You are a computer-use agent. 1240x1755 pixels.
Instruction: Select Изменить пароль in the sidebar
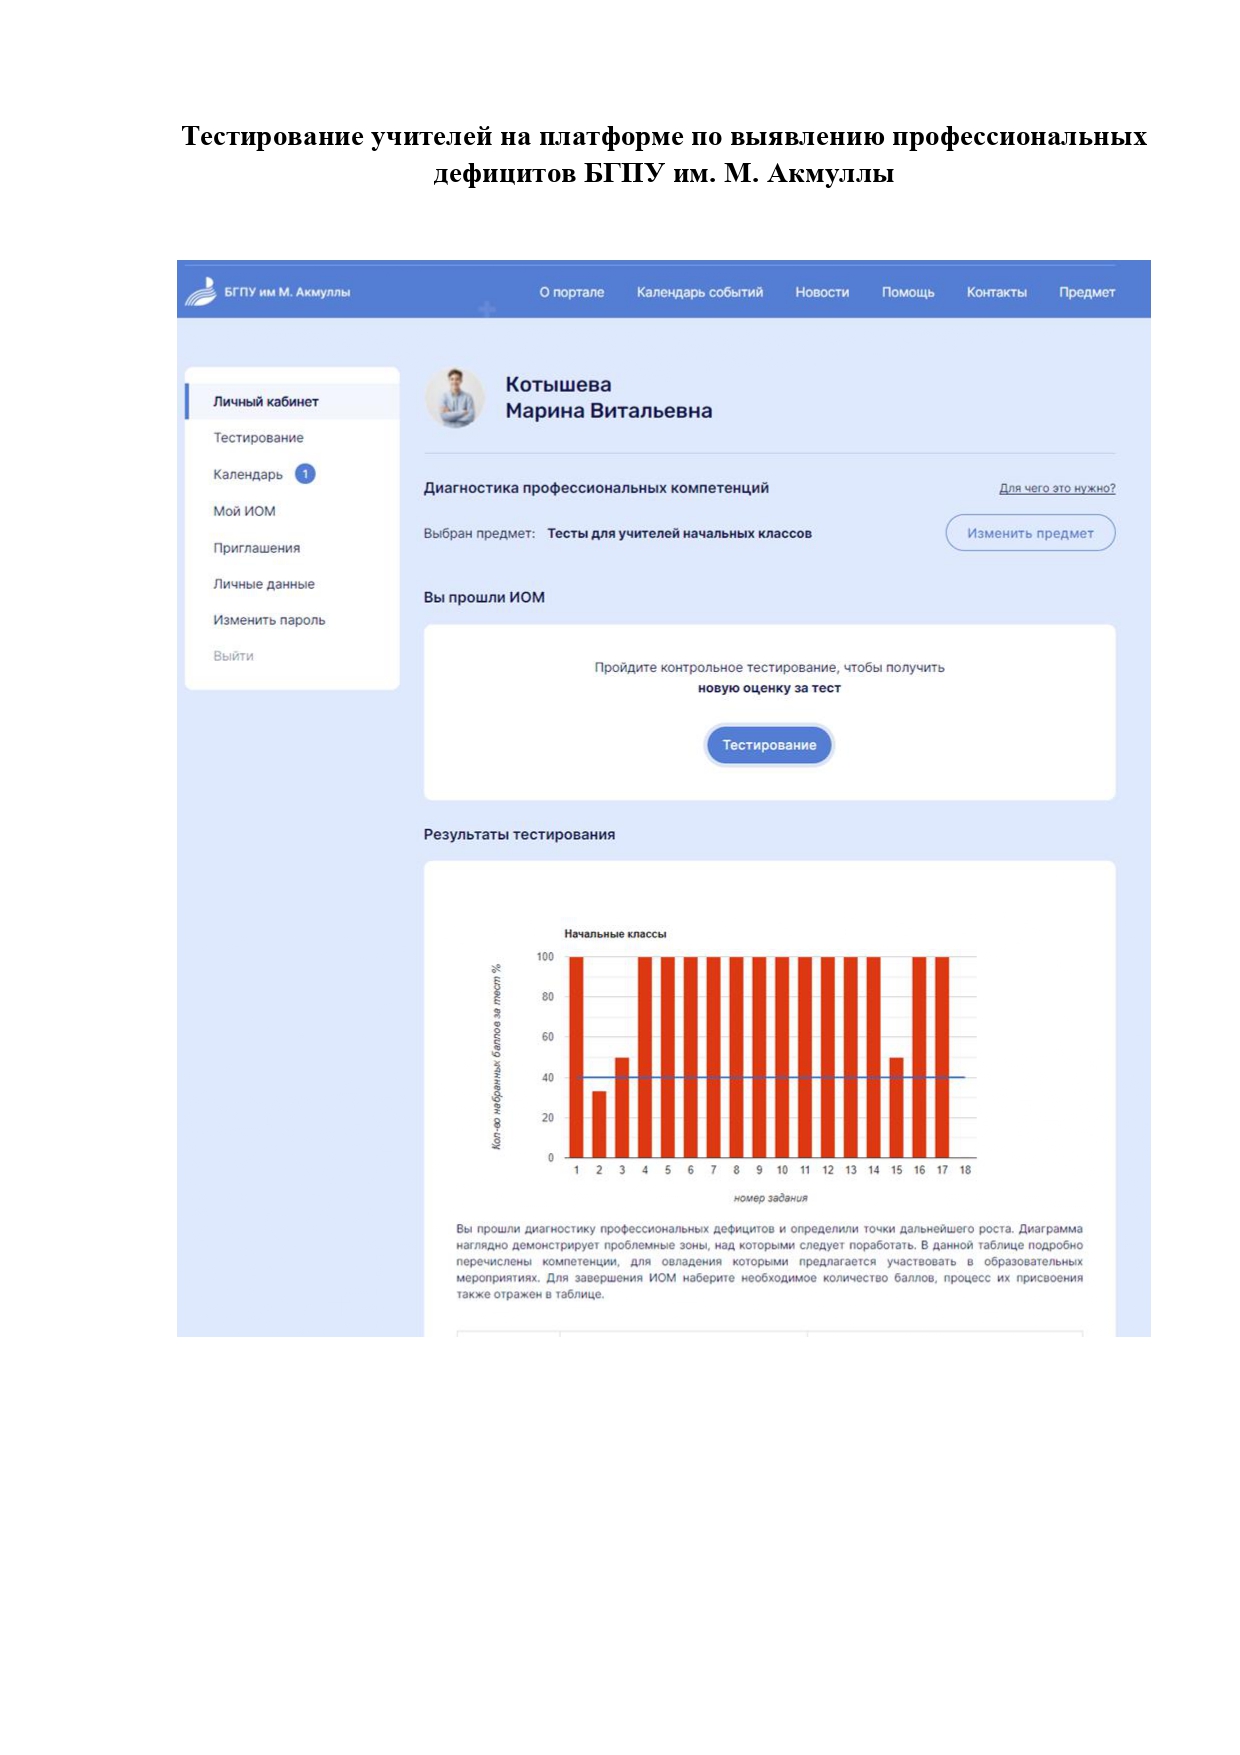pos(269,620)
